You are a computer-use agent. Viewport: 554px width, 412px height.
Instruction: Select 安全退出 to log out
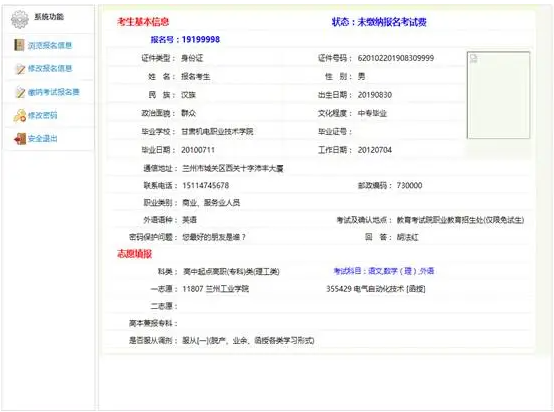[x=42, y=139]
